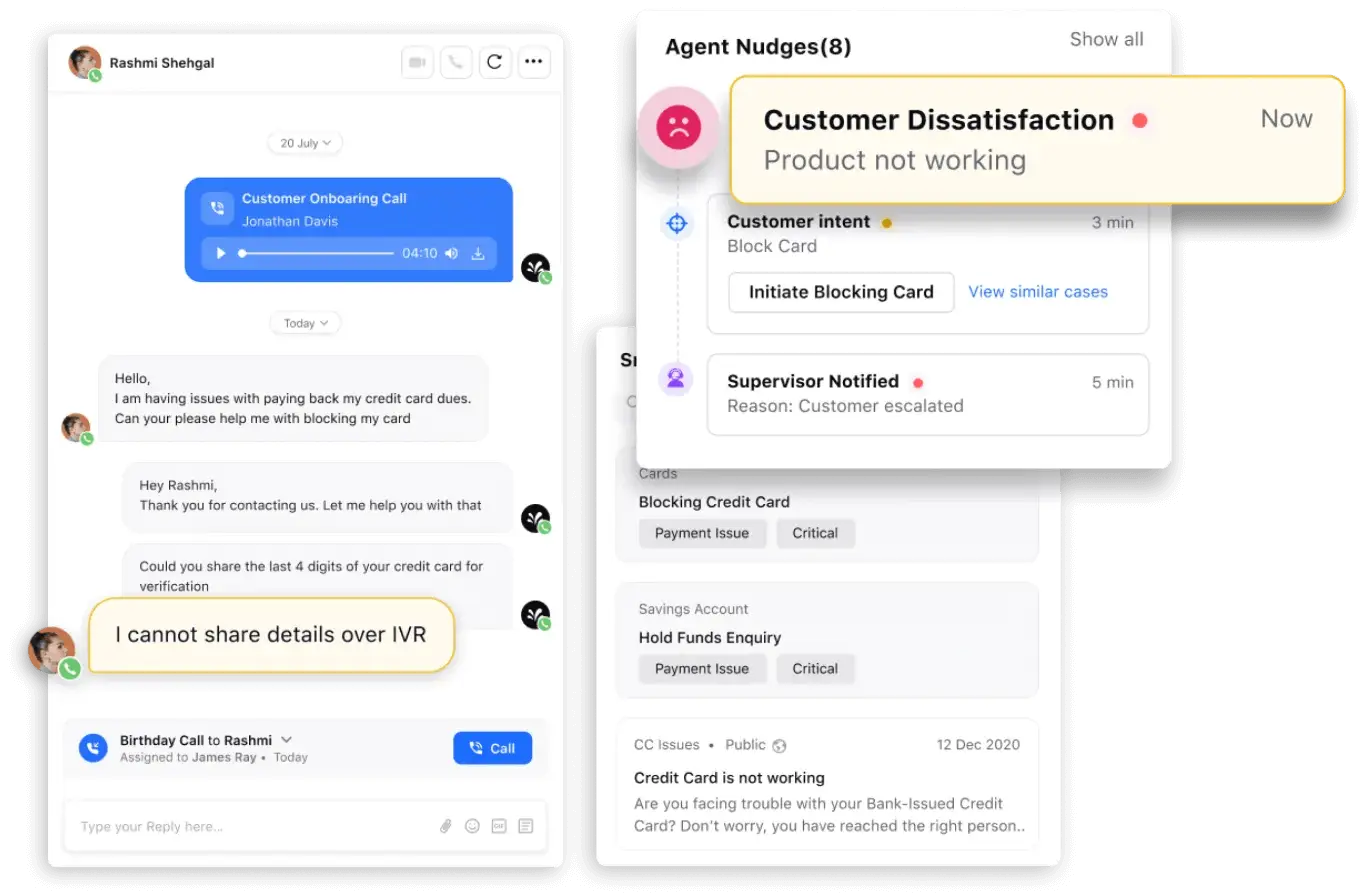Select the phone call icon in chat header
Screen dimensions: 1365x896
[x=456, y=62]
